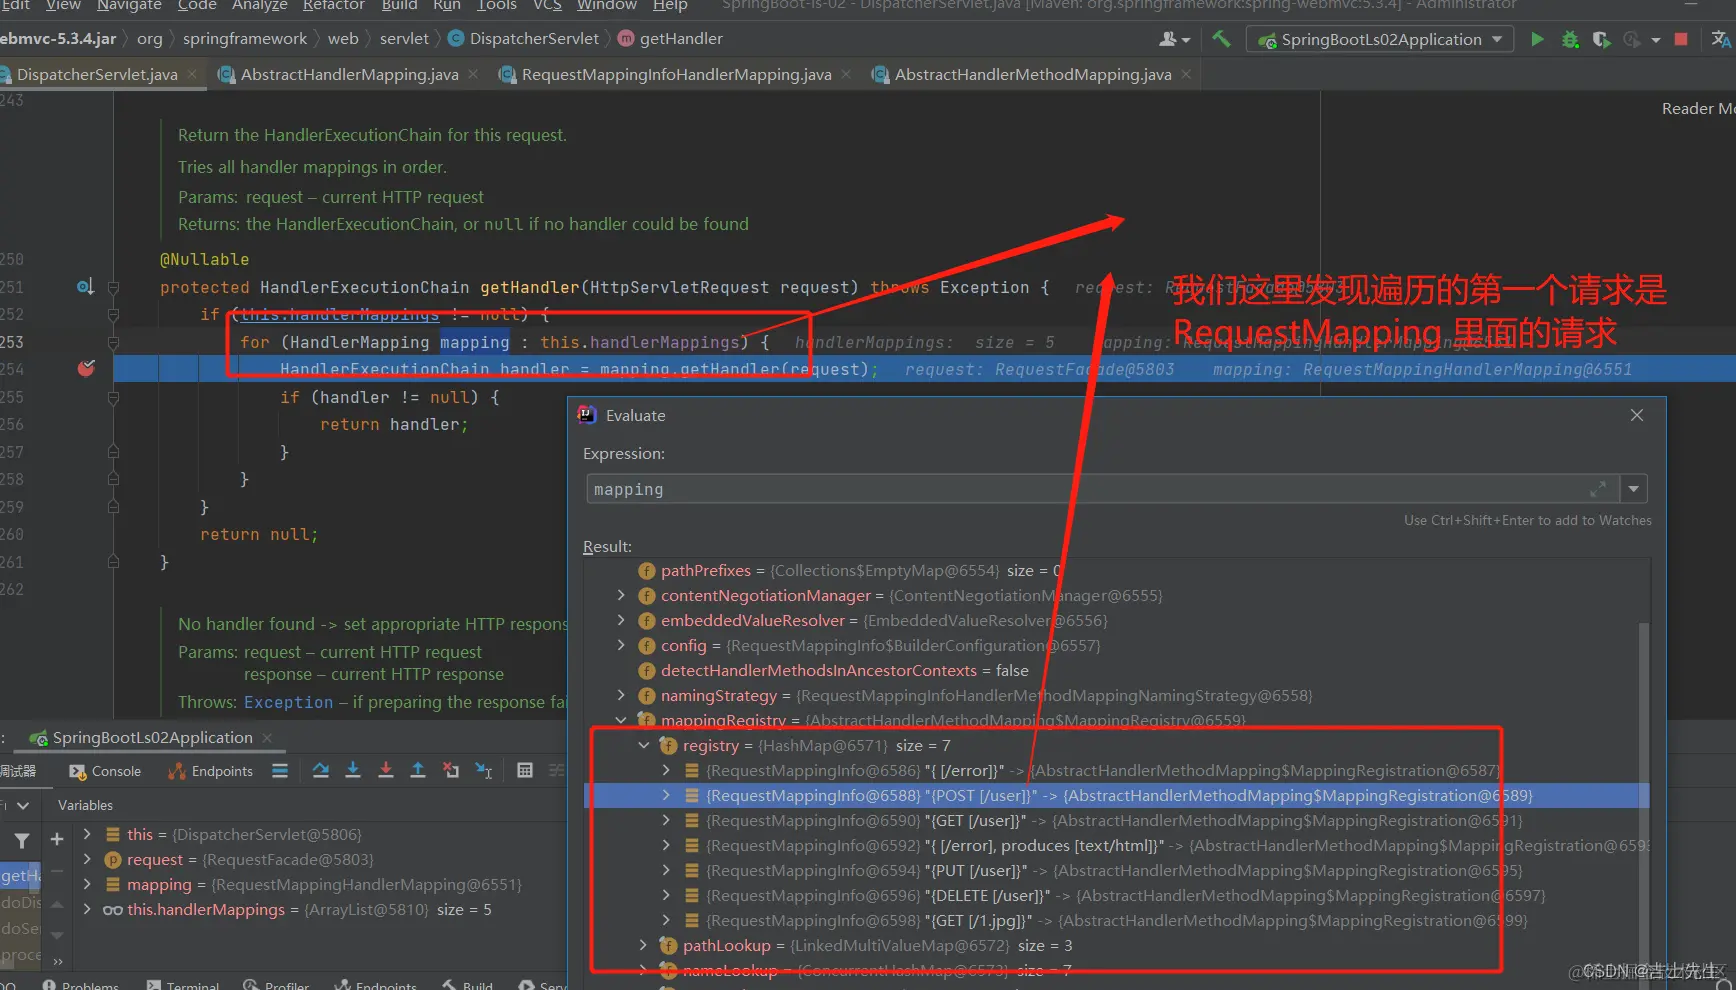
Task: Expand the contentNegotiationManager node
Action: click(x=621, y=595)
